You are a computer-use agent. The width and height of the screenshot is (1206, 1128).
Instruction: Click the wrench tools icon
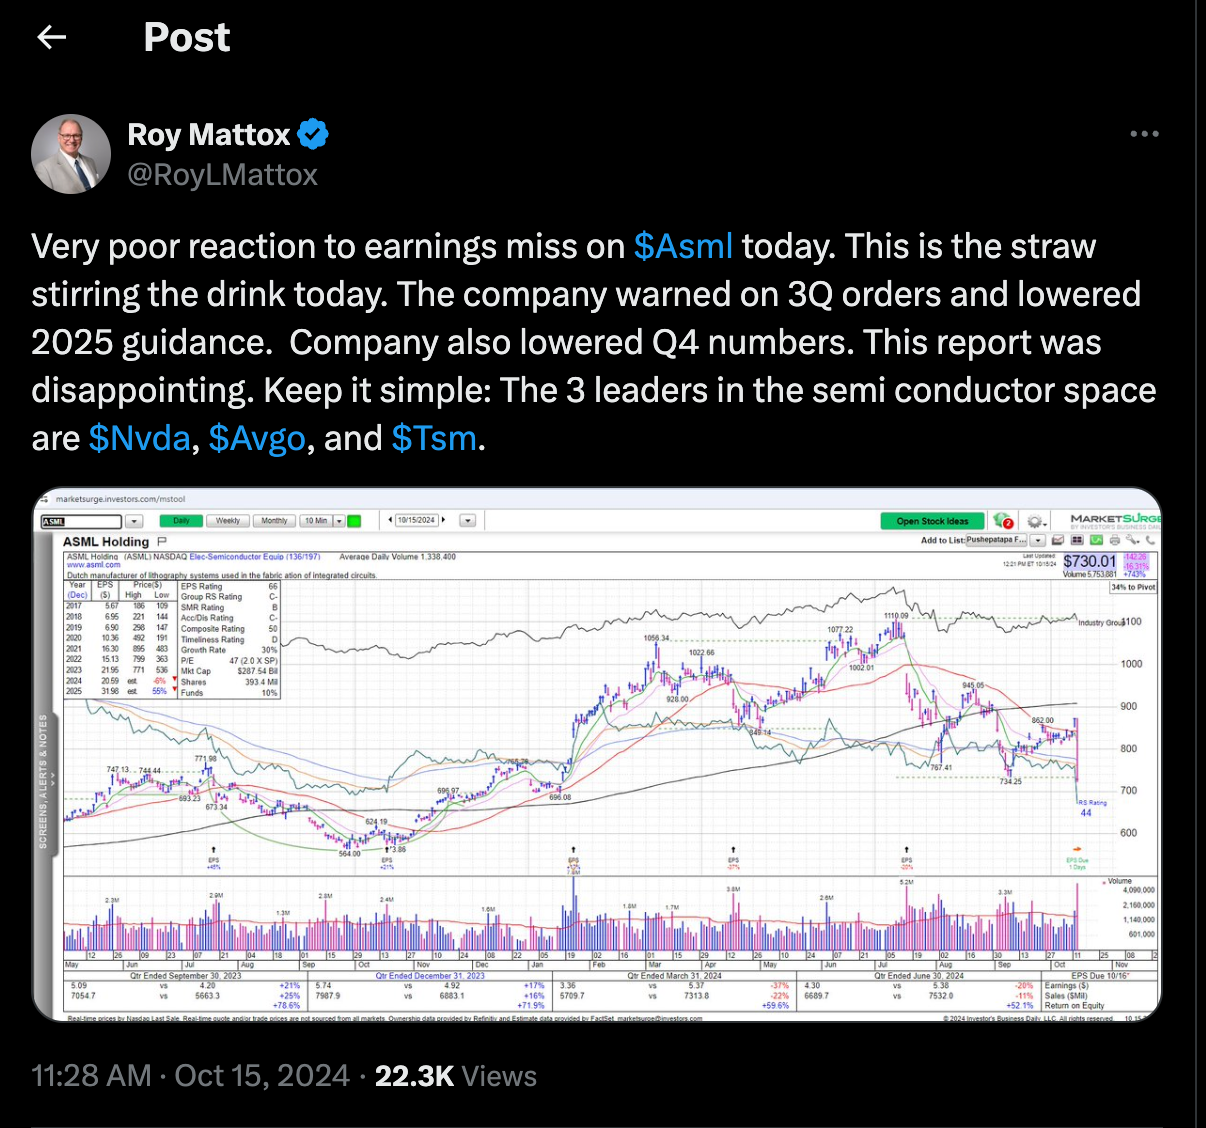[x=1132, y=540]
